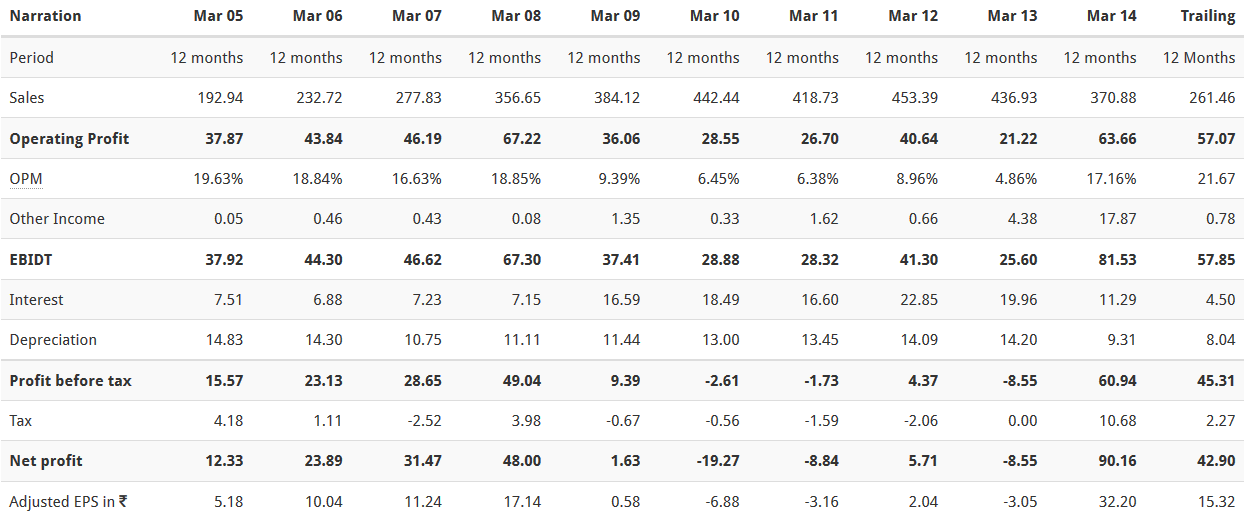Click Trailing OPM value 21.67

coord(1216,178)
